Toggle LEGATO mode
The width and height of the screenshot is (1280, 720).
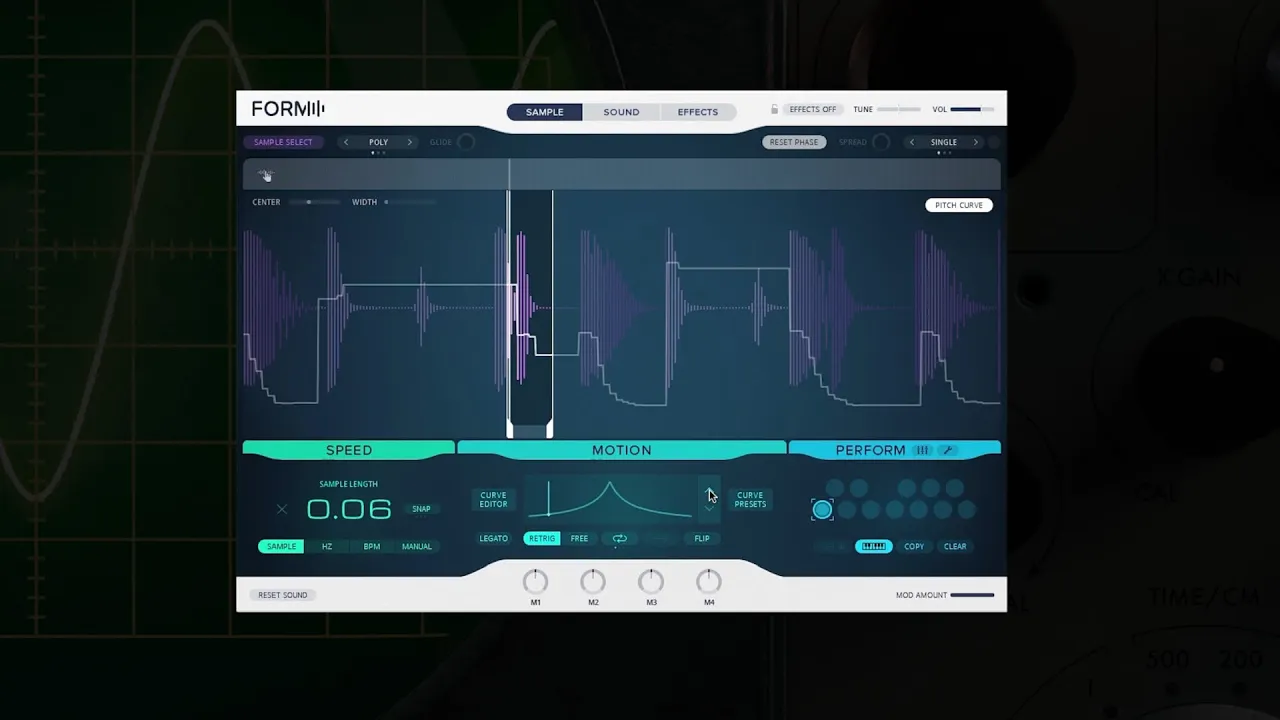pyautogui.click(x=493, y=539)
